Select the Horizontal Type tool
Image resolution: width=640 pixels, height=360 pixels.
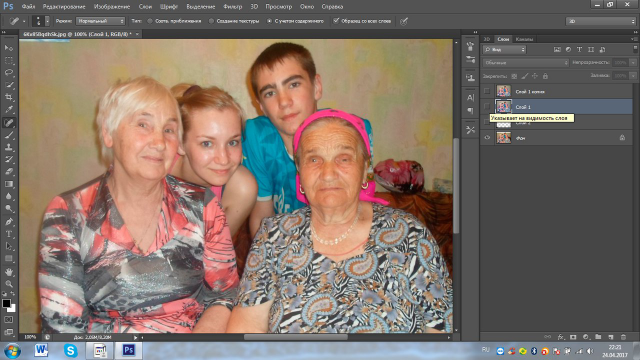click(x=9, y=234)
